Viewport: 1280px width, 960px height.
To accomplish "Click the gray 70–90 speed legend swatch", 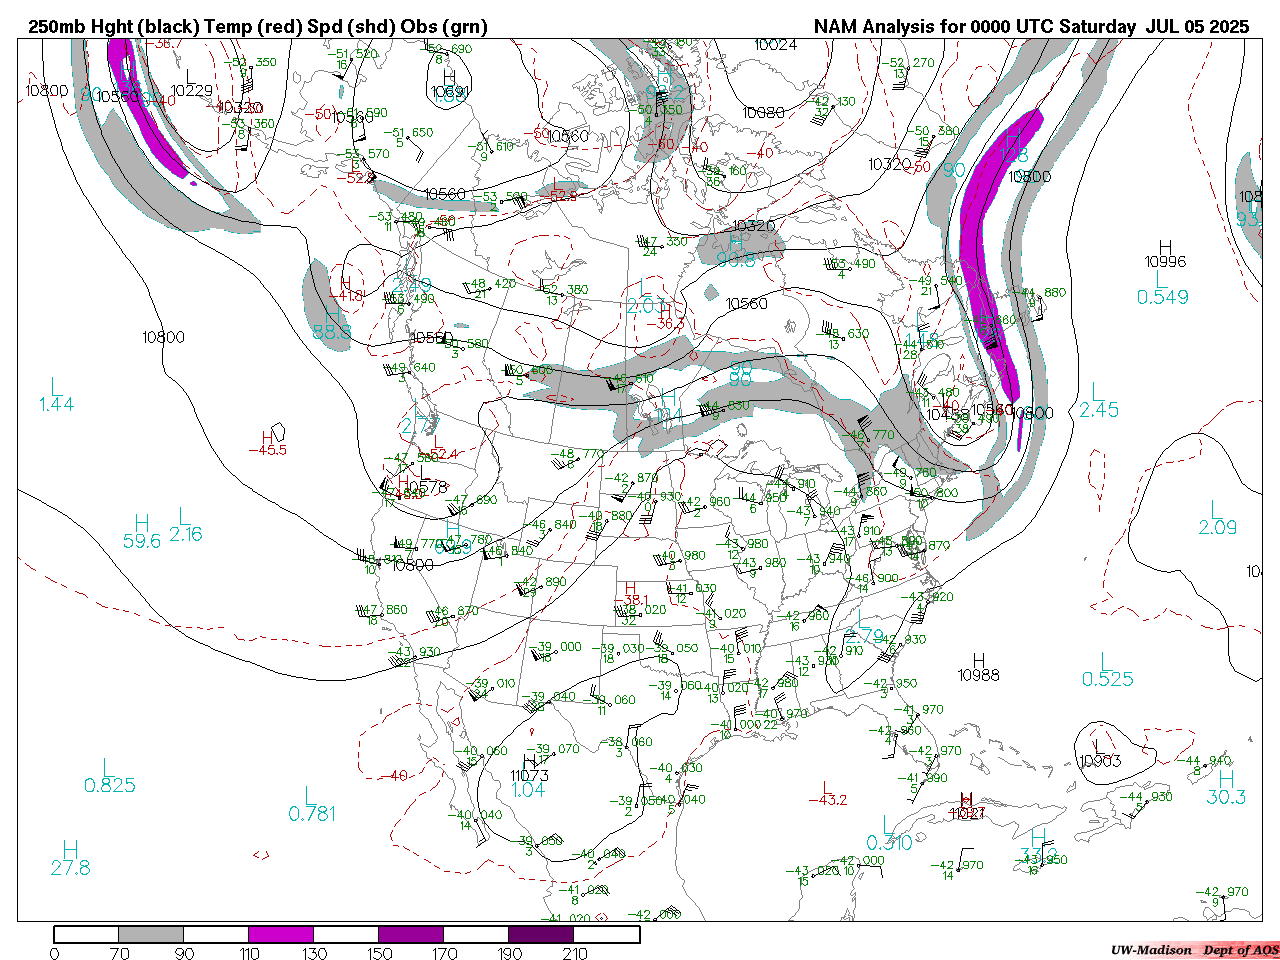I will [151, 935].
